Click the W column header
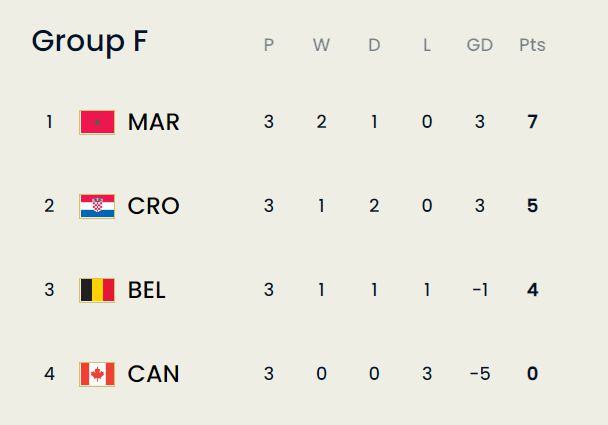 321,45
